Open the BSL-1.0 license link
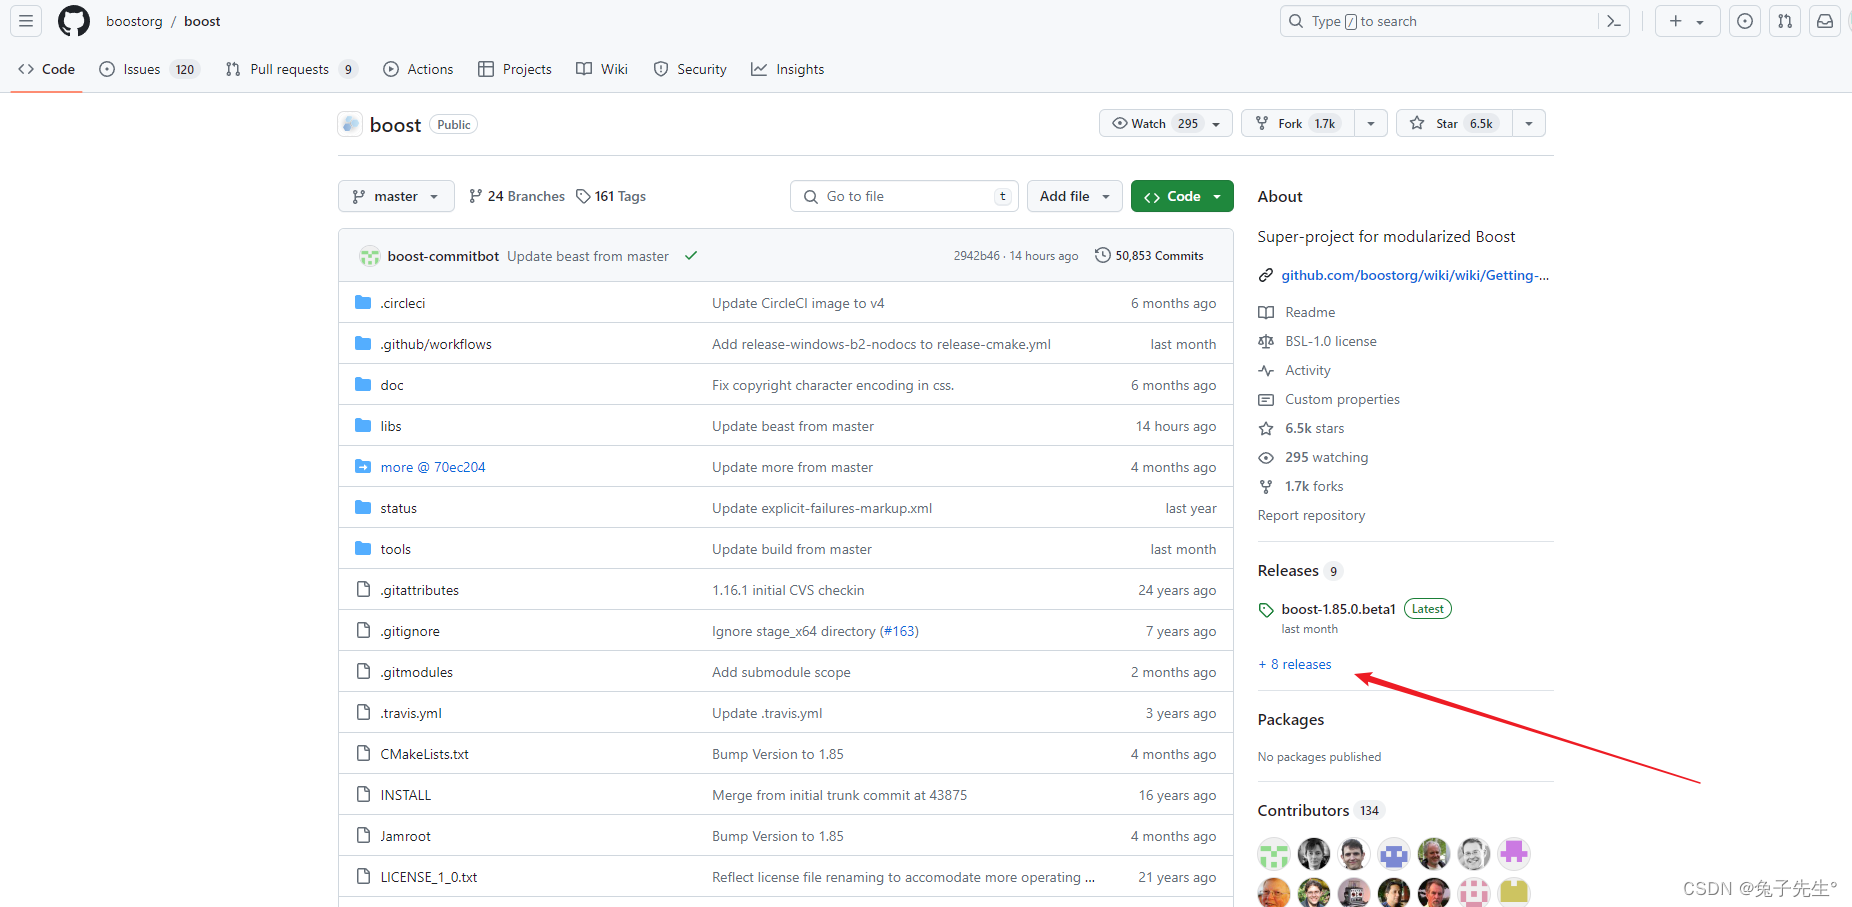The width and height of the screenshot is (1852, 907). pyautogui.click(x=1331, y=341)
